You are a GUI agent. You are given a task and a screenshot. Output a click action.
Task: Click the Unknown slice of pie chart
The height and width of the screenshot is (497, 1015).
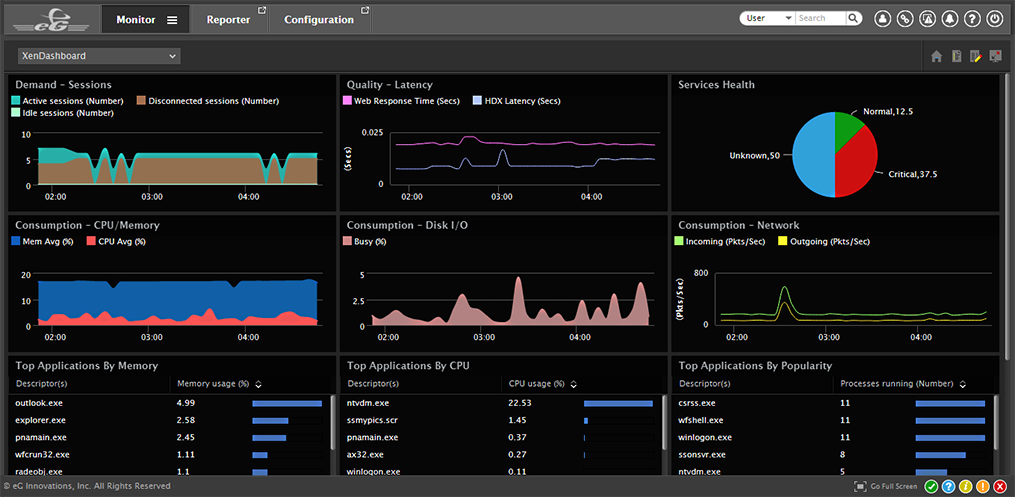point(814,155)
